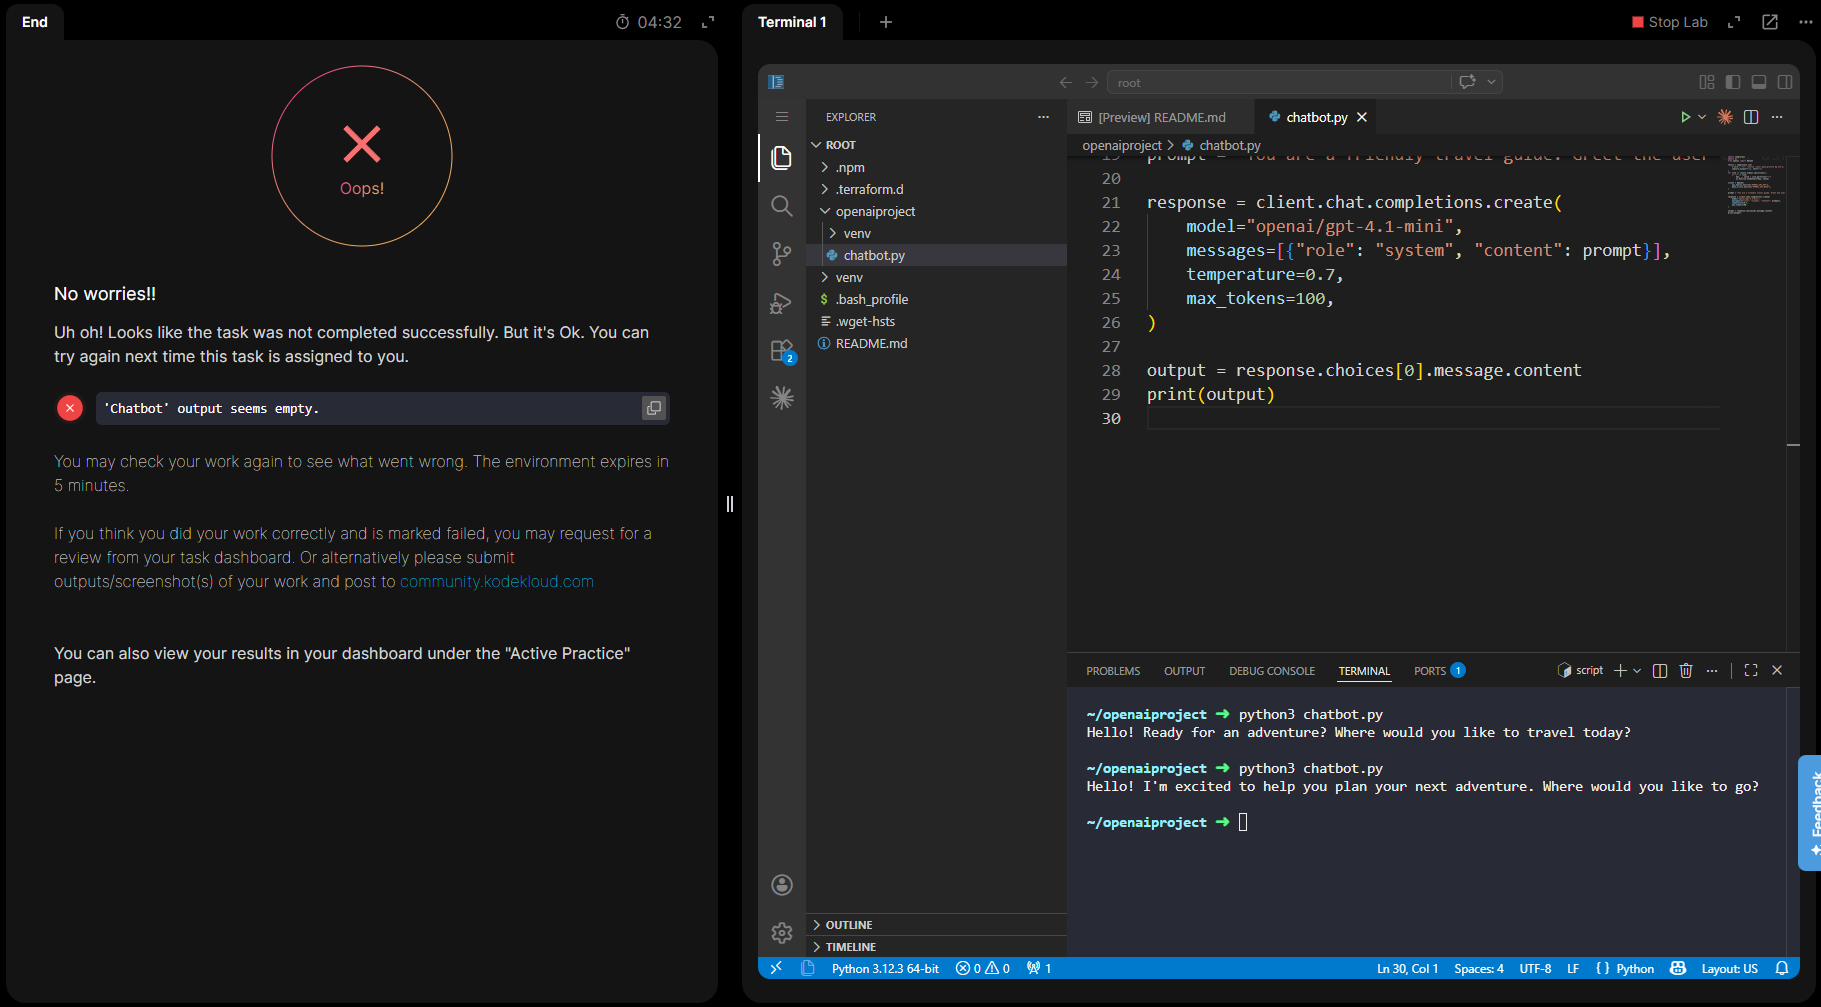Expand the OUTLINE section

(x=849, y=925)
